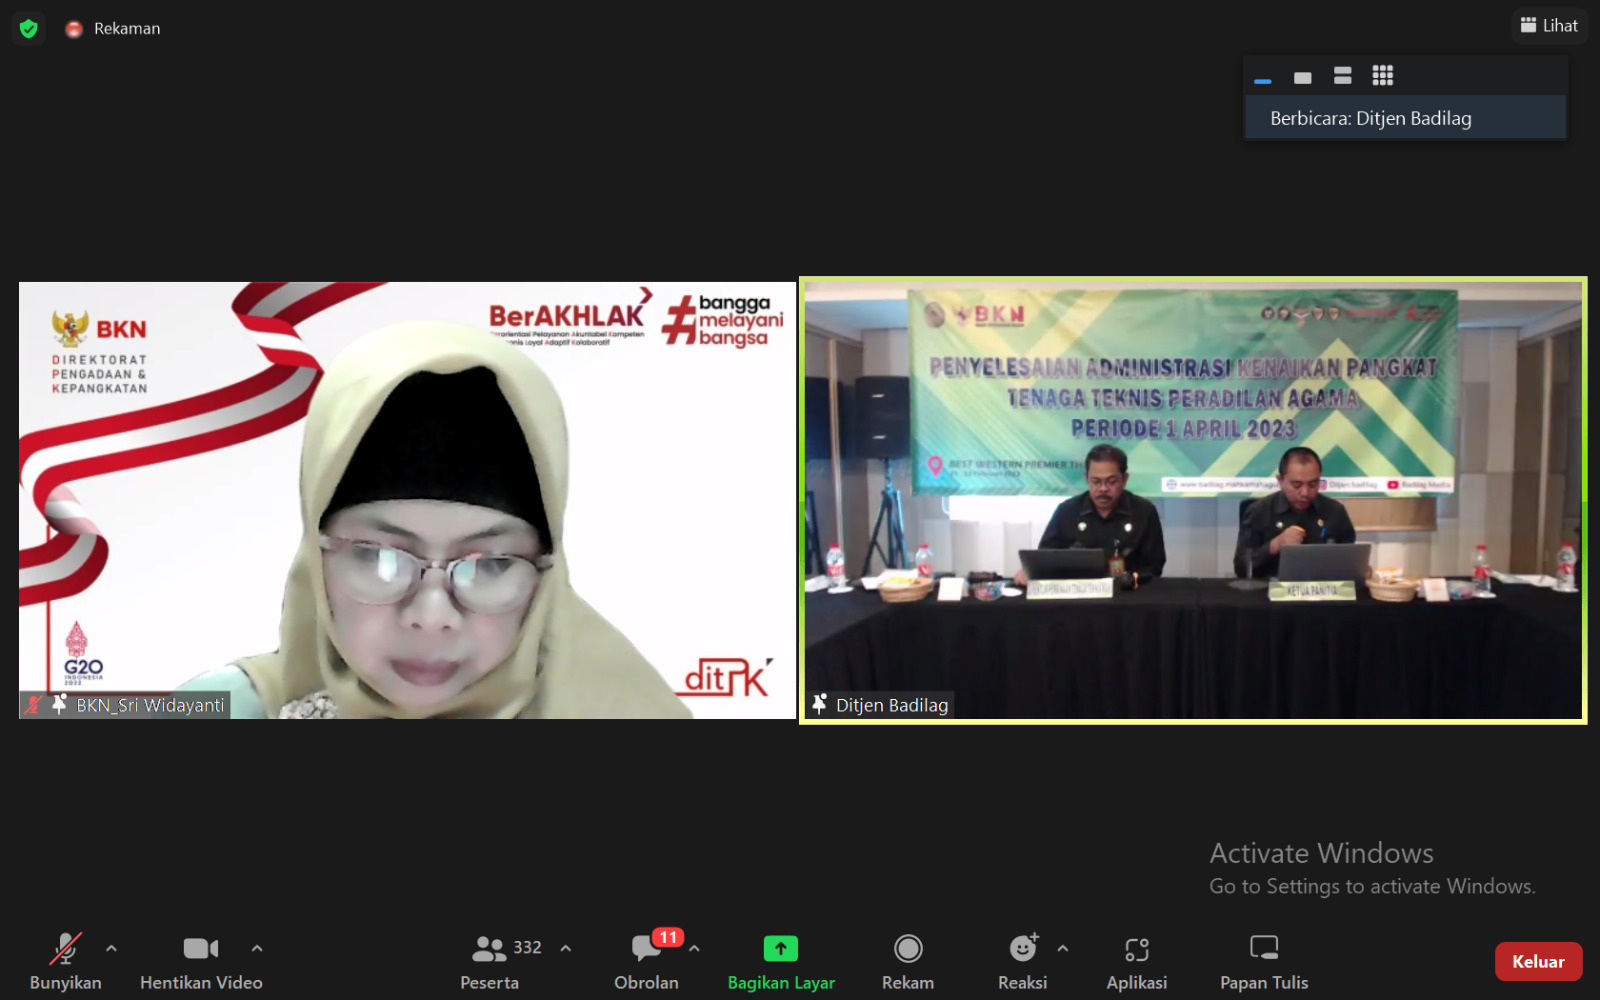Click the red Keluar leave button
Image resolution: width=1600 pixels, height=1000 pixels.
click(x=1537, y=961)
